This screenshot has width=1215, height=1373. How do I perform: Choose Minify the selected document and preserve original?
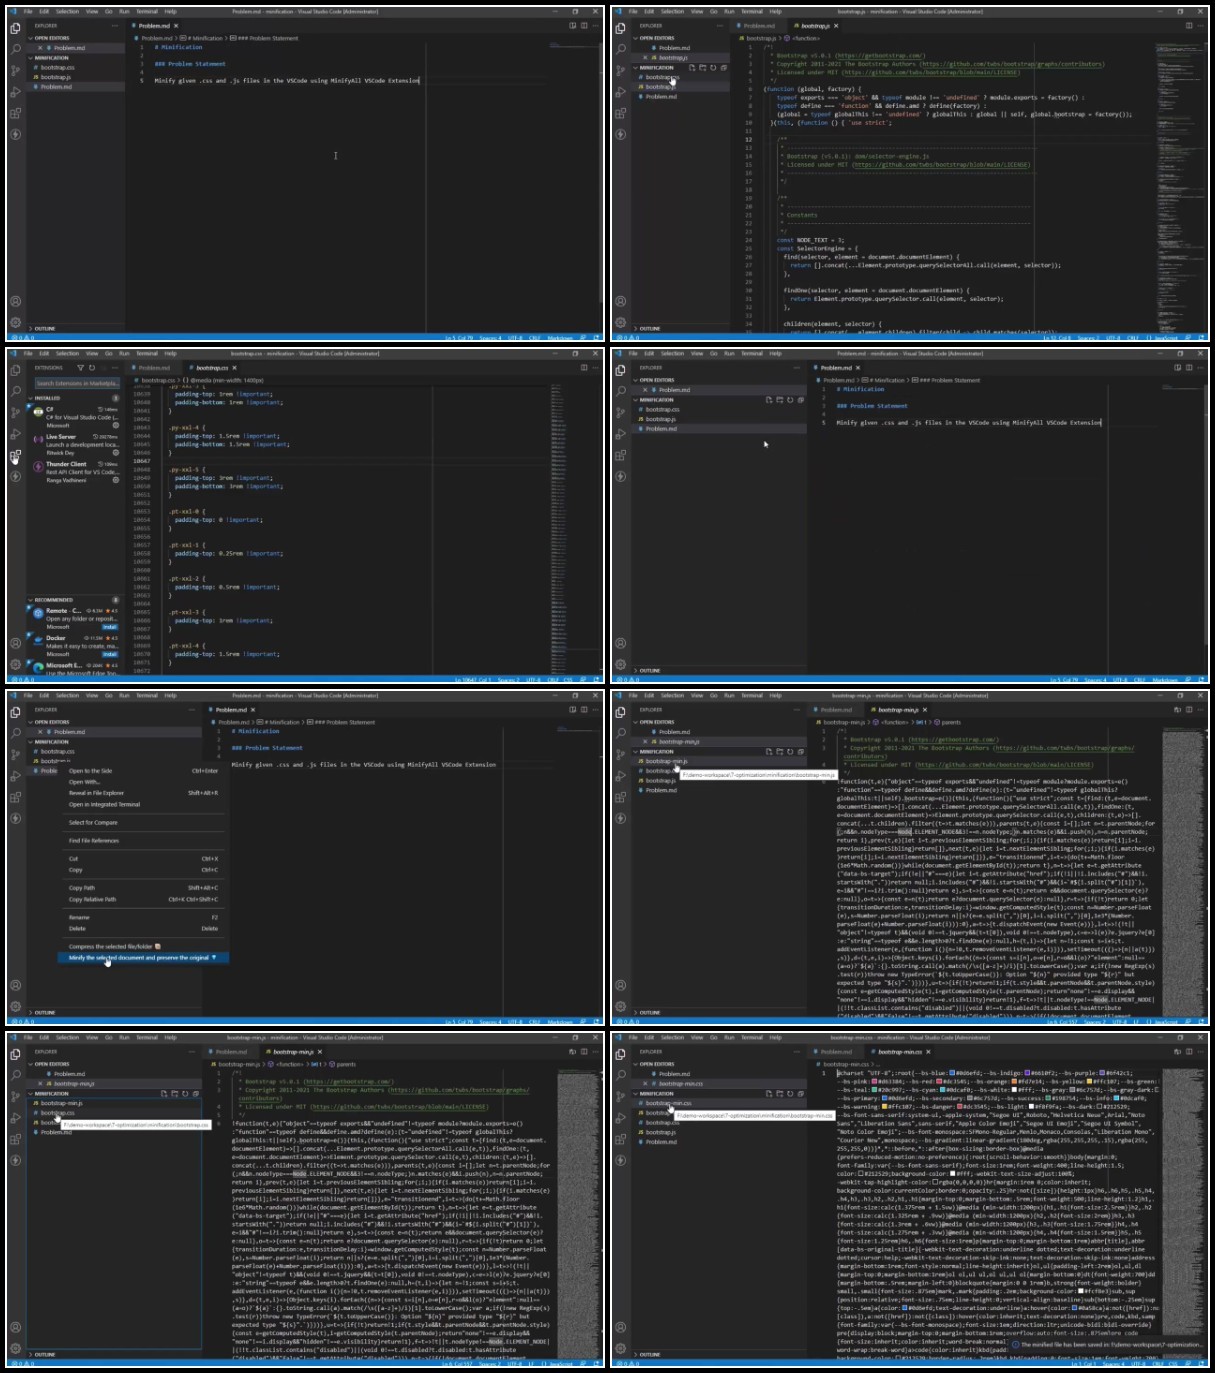(x=143, y=957)
